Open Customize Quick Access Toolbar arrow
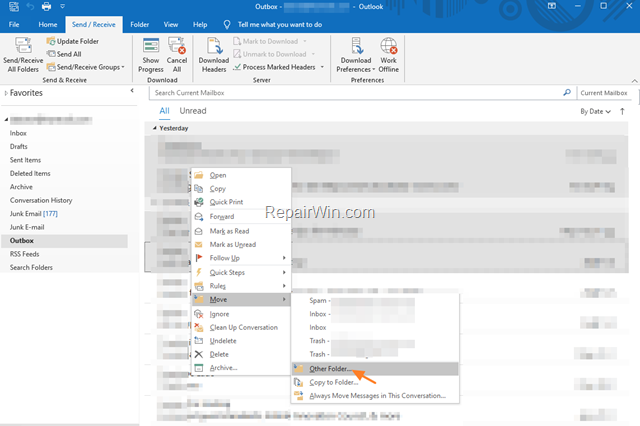Image resolution: width=640 pixels, height=426 pixels. [x=62, y=7]
